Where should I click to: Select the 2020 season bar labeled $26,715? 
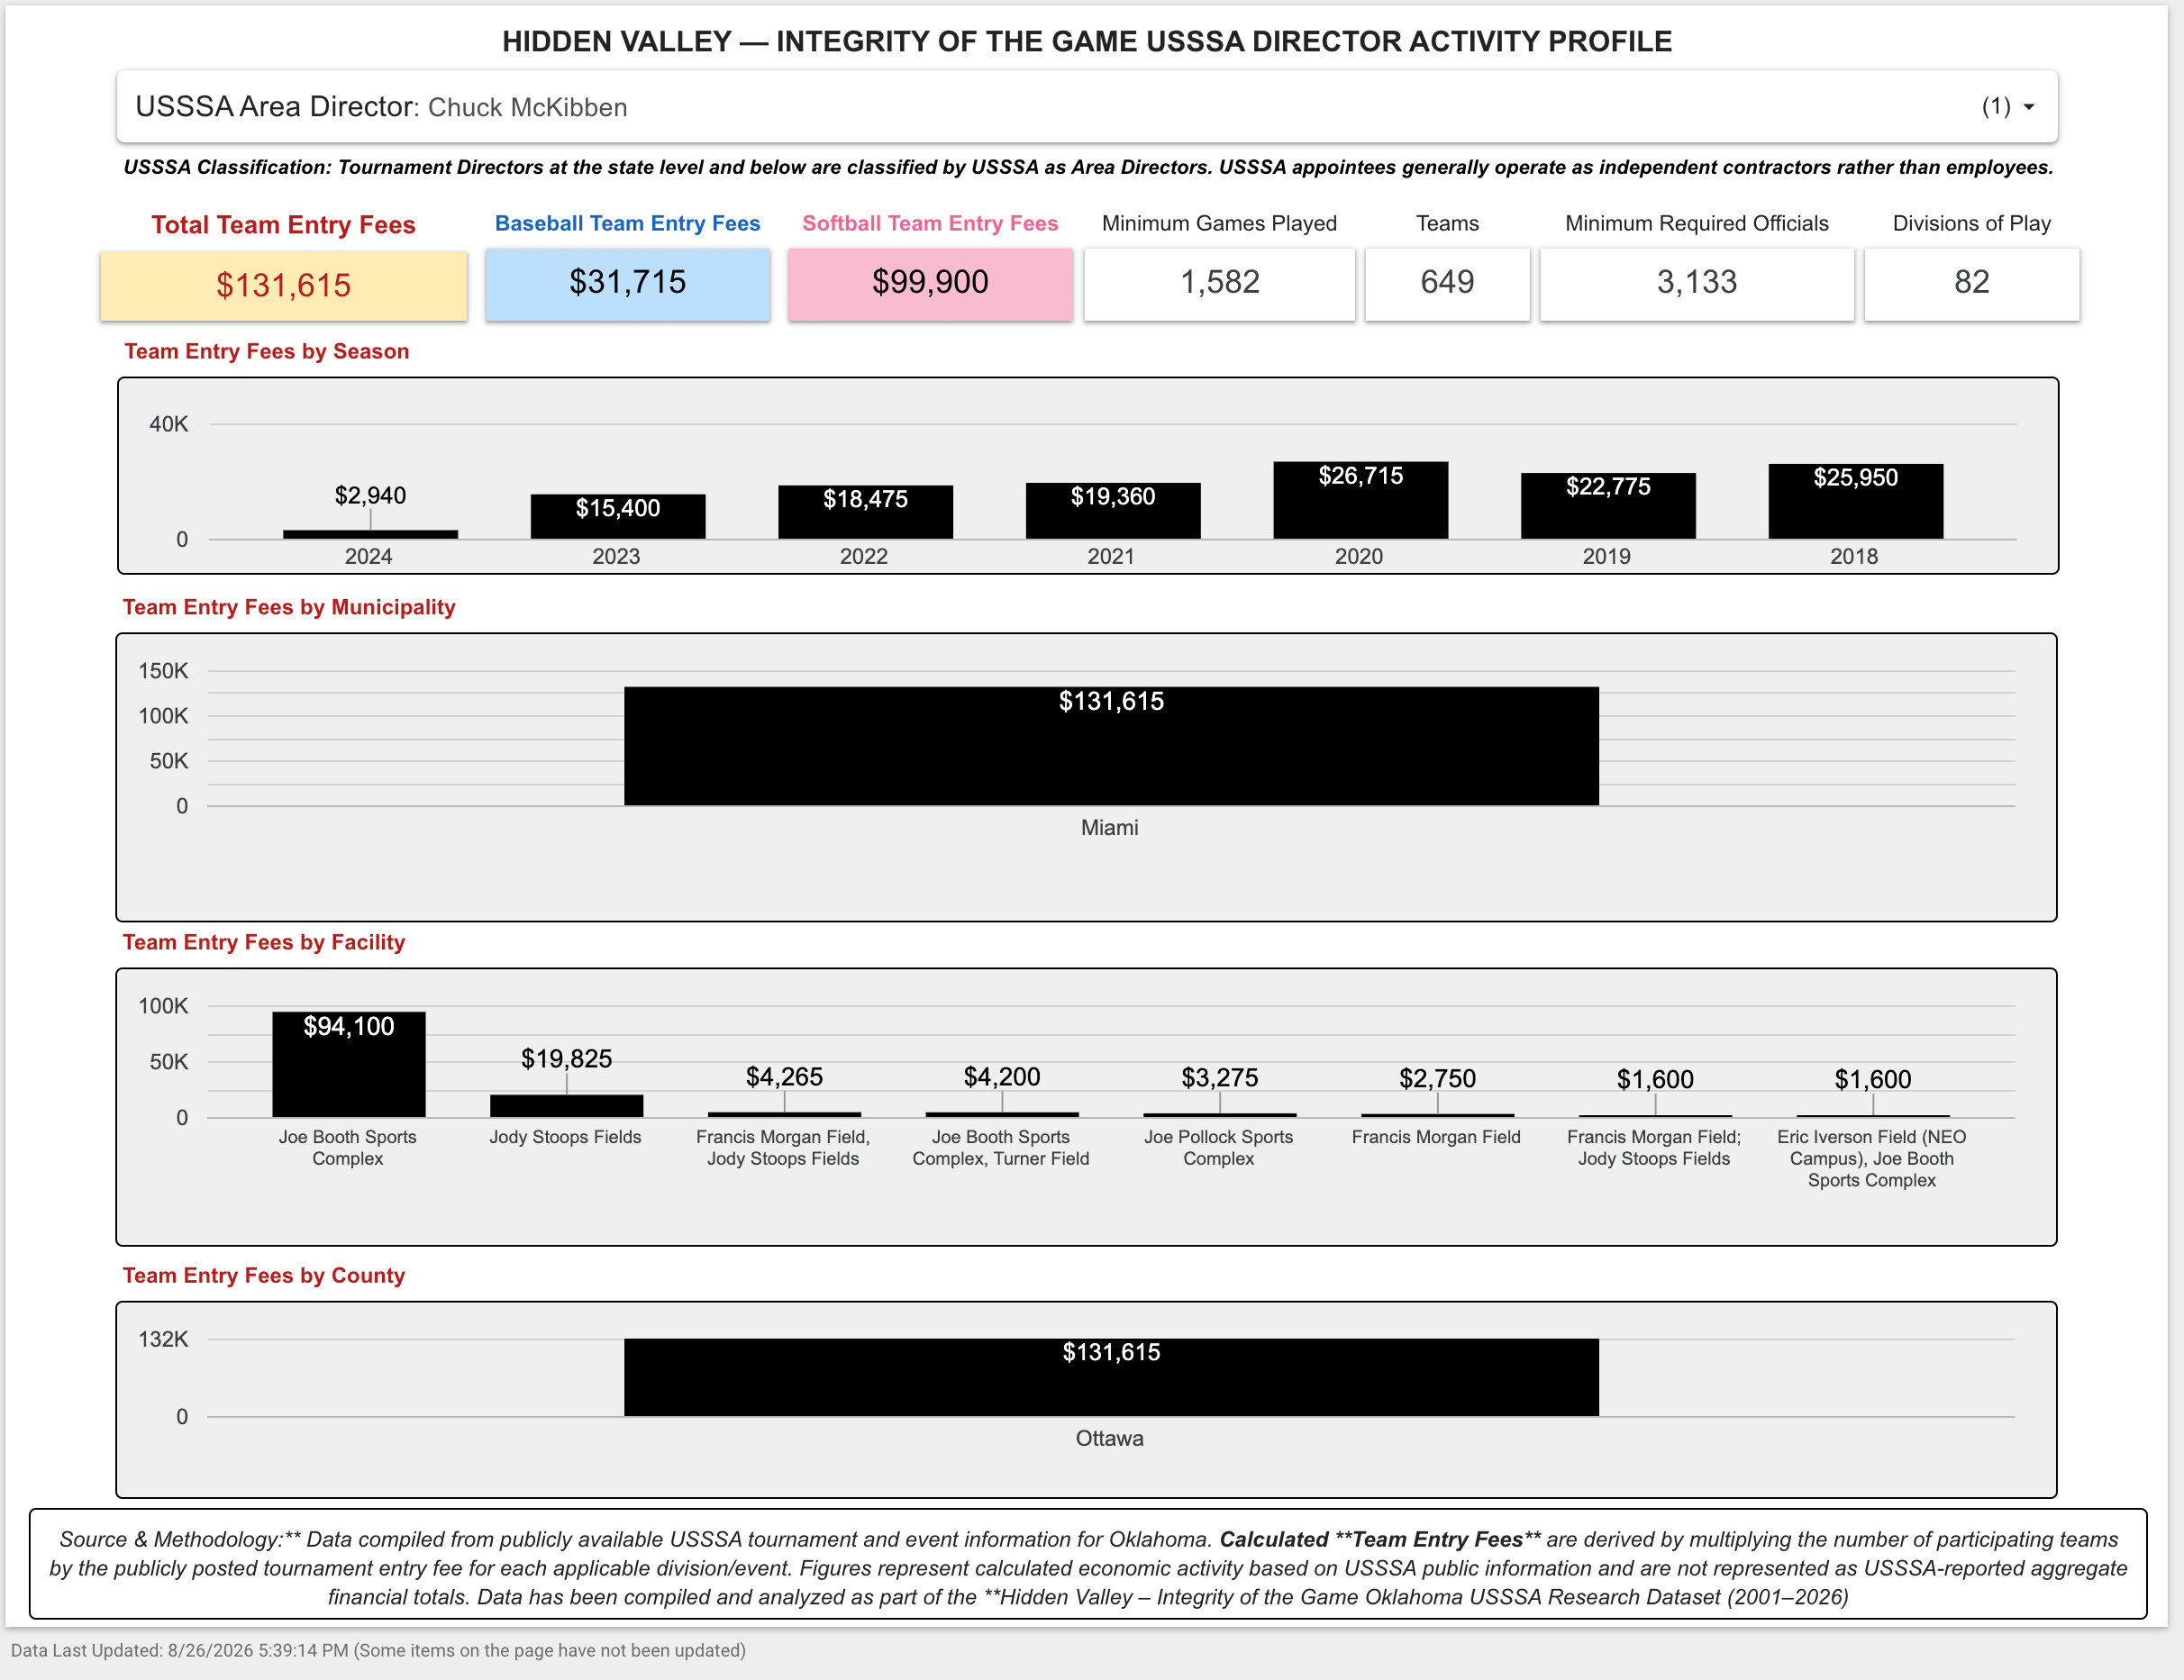click(1361, 500)
